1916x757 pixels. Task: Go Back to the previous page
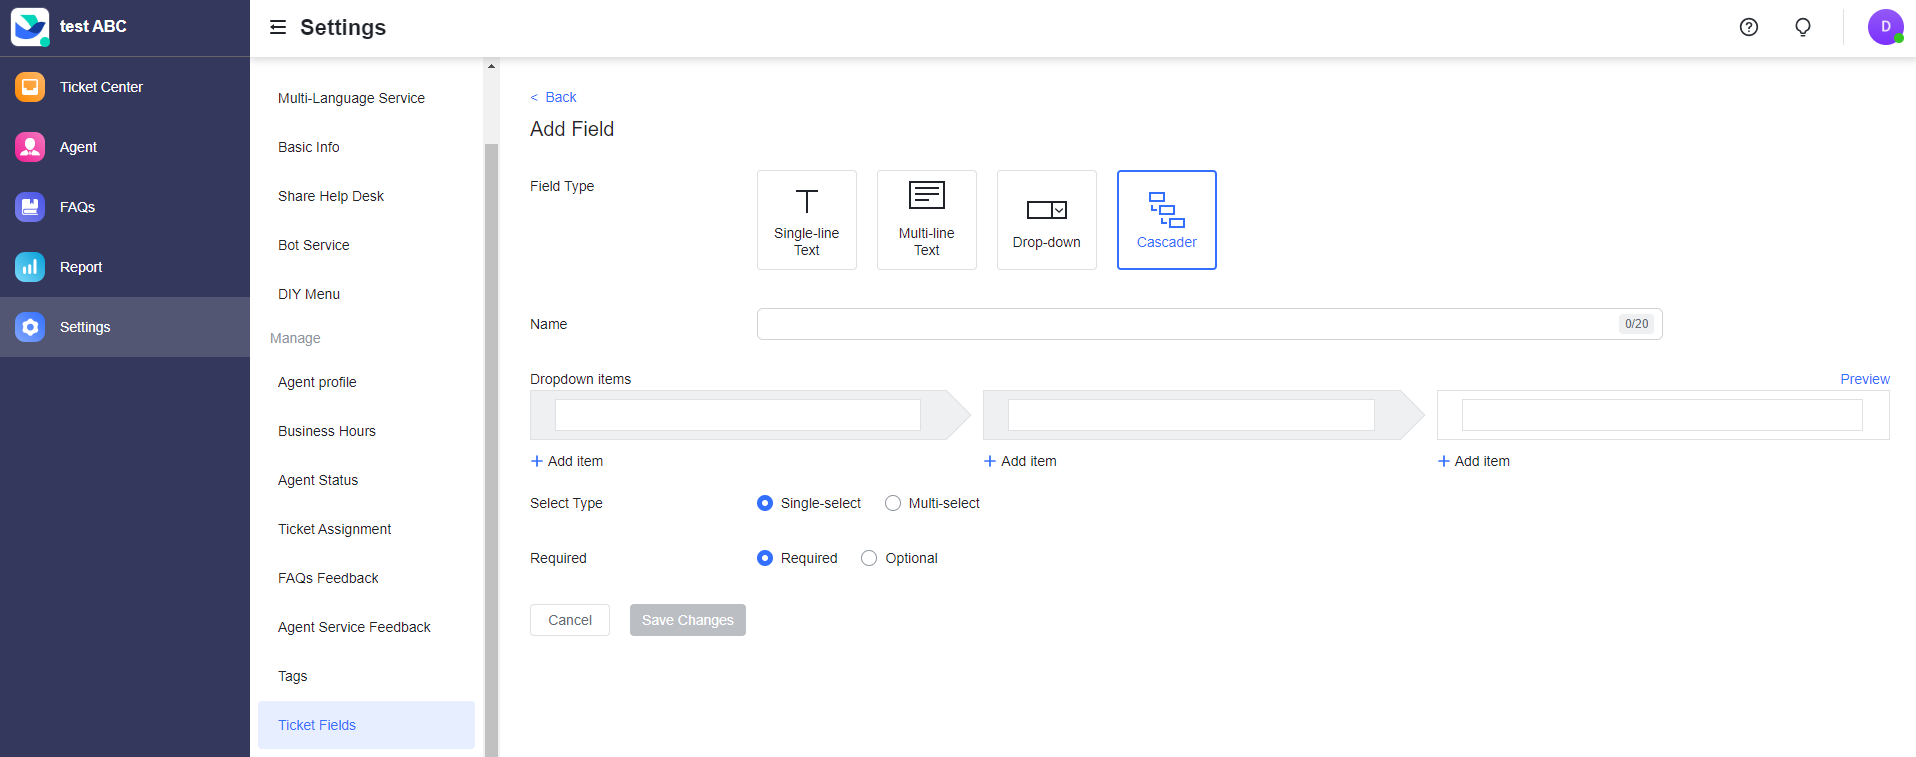[553, 97]
